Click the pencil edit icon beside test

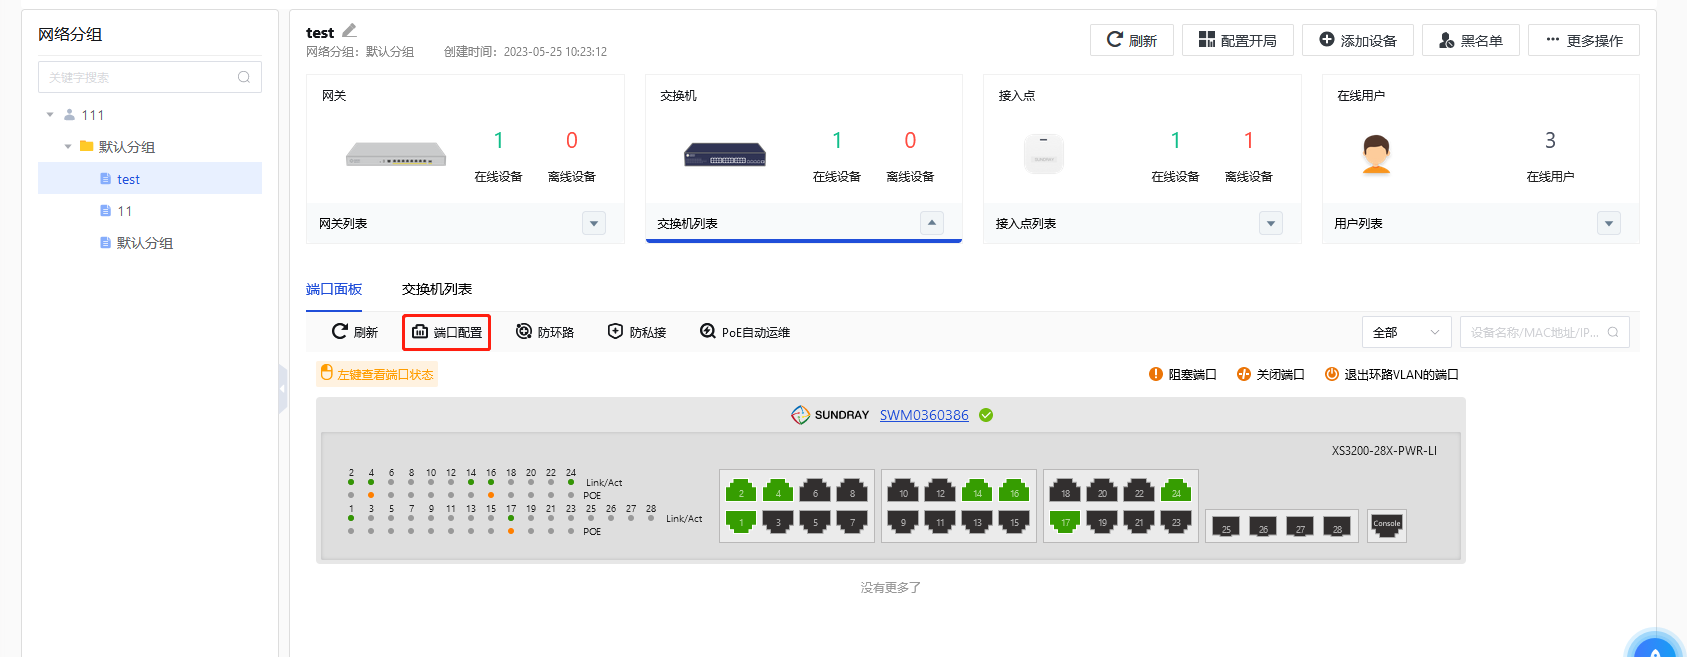(x=349, y=31)
